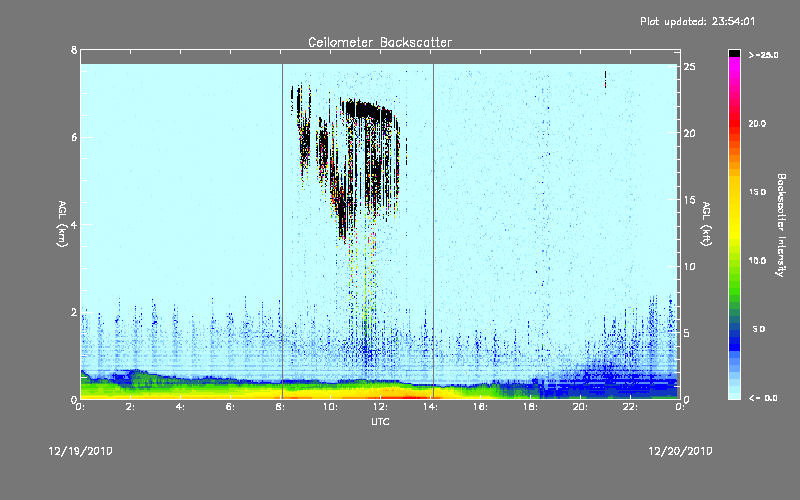800x500 pixels.
Task: Select the end date label 12/20/2010
Action: click(x=680, y=451)
